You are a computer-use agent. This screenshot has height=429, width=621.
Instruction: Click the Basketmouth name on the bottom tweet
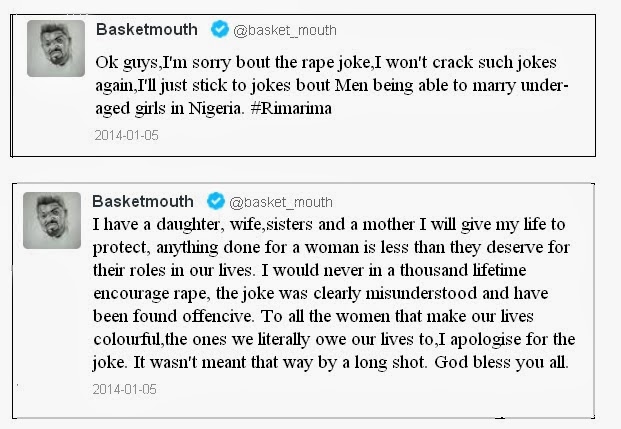coord(145,199)
